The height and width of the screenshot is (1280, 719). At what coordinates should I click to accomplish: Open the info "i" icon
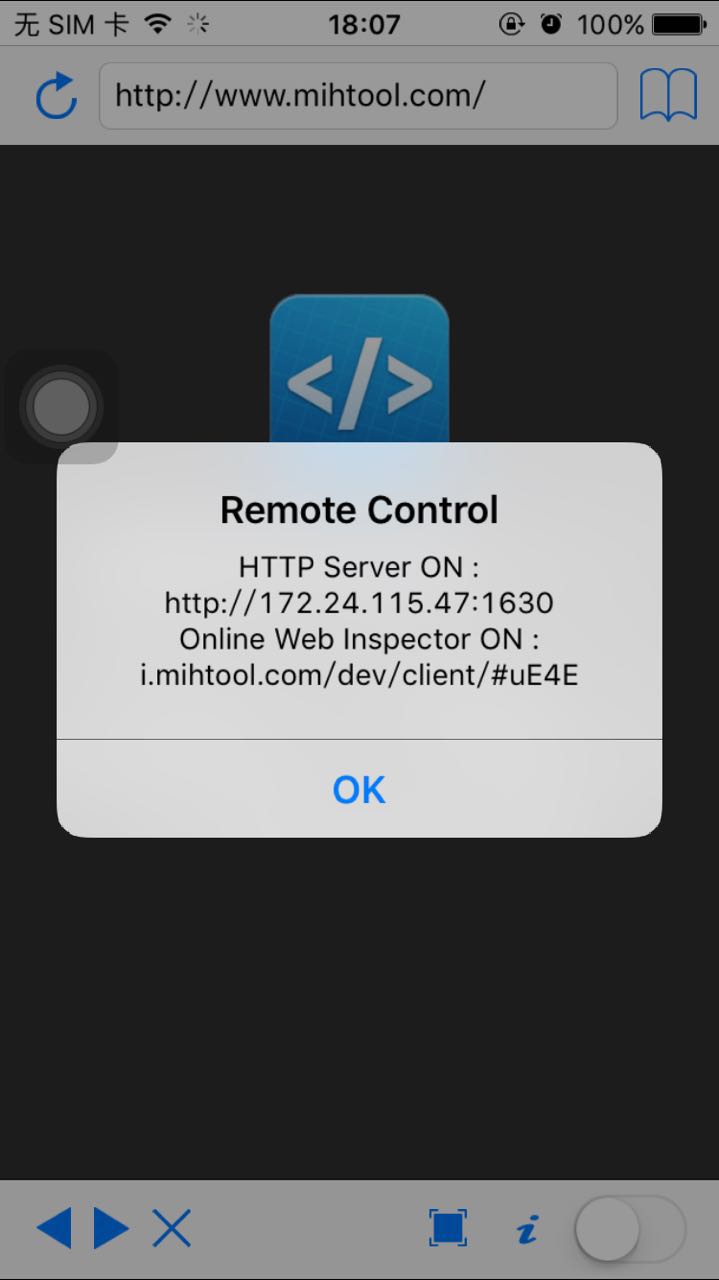528,1229
